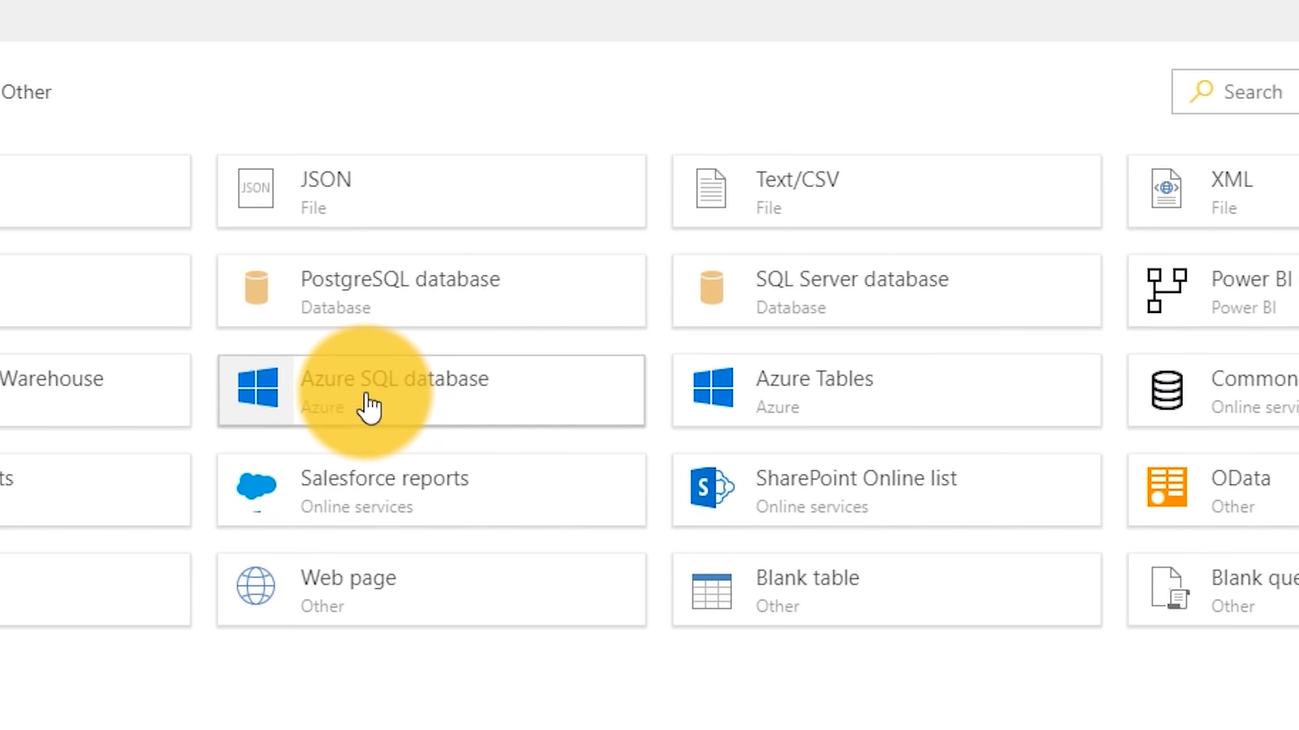Viewport: 1299px width, 730px height.
Task: Choose the XML file icon
Action: click(1166, 189)
